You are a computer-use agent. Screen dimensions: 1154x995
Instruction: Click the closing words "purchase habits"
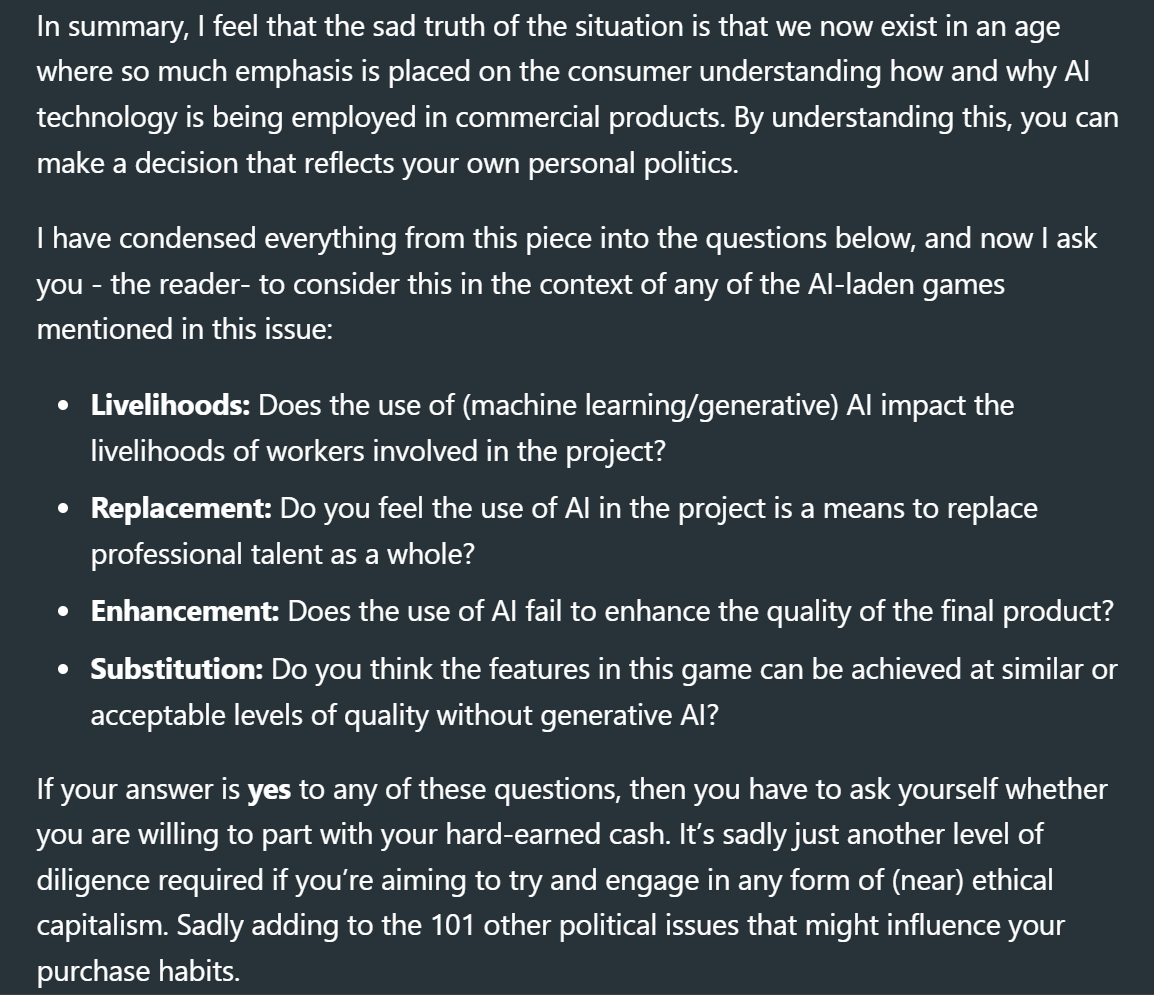[x=138, y=971]
